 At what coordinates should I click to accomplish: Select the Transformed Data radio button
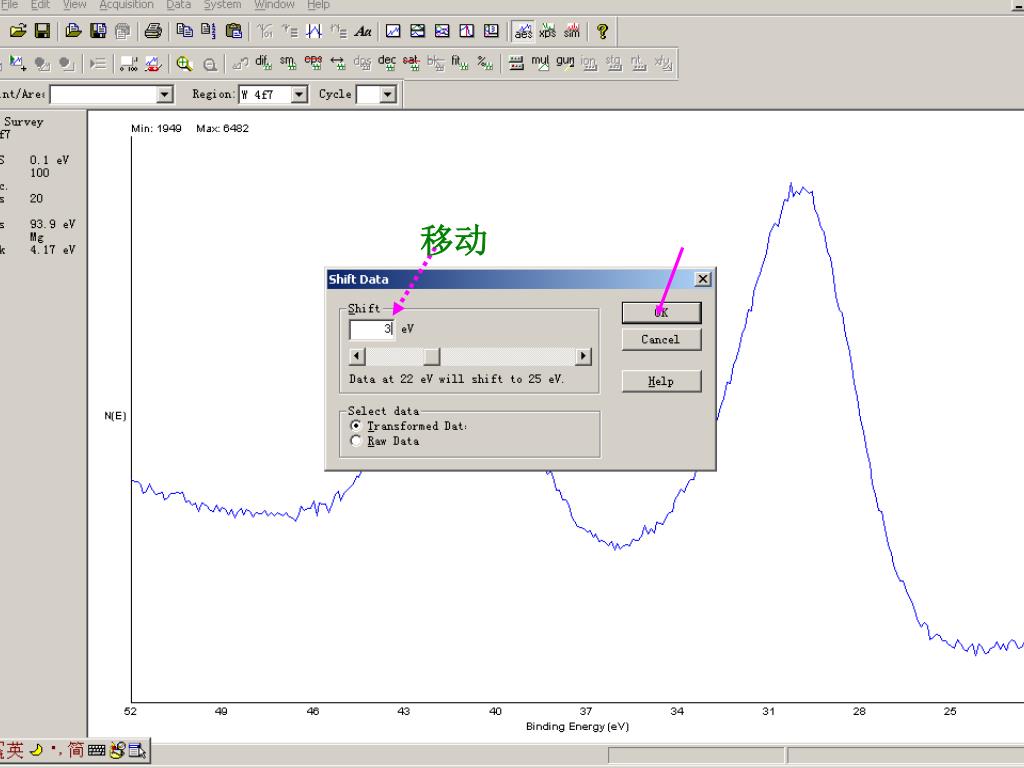(x=356, y=426)
